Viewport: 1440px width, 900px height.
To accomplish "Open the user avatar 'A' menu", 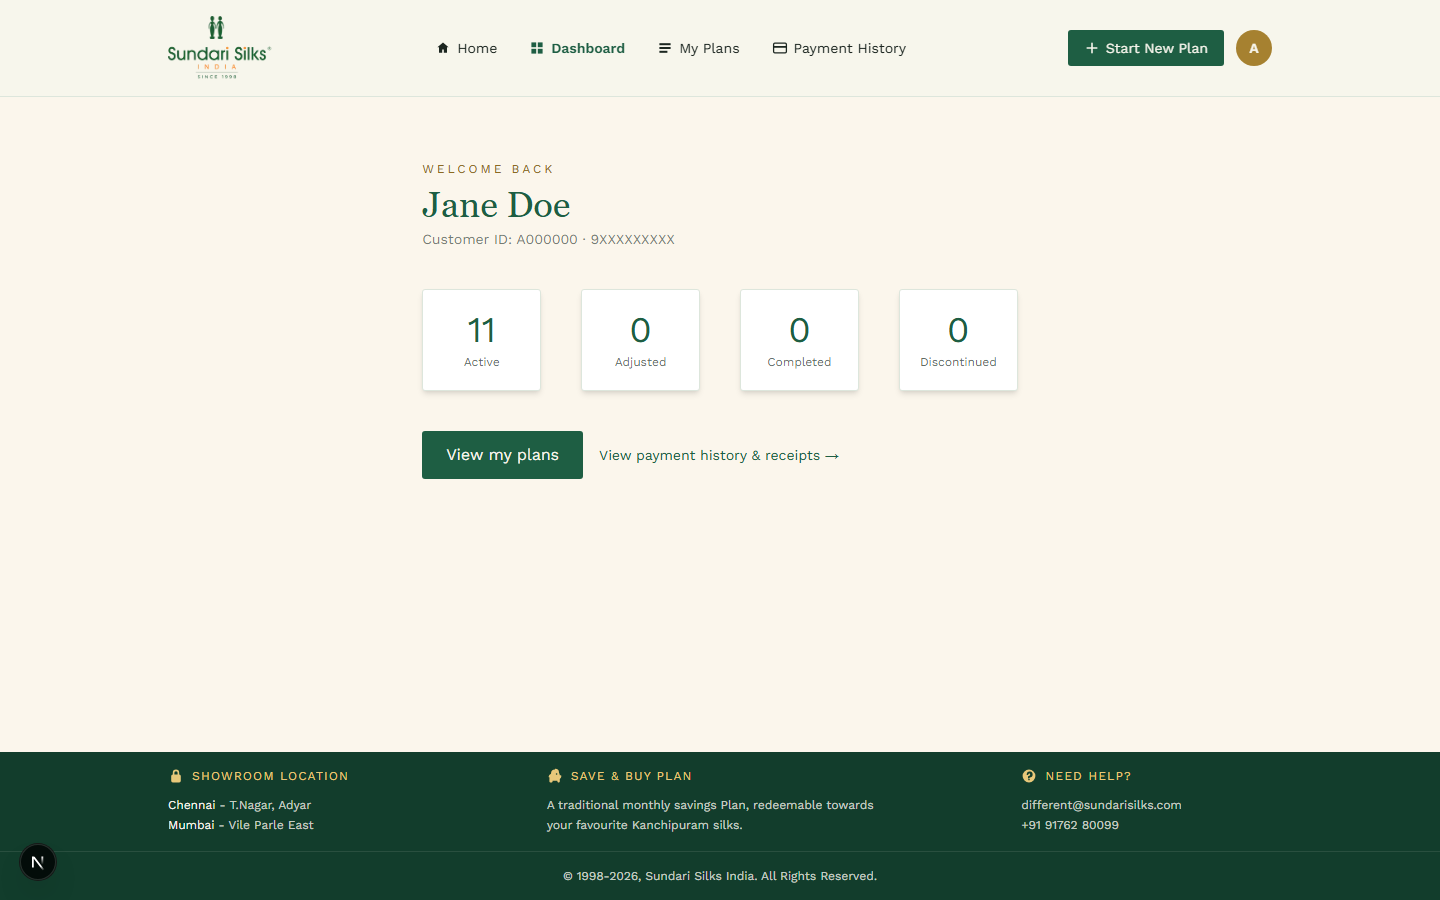I will (1254, 48).
